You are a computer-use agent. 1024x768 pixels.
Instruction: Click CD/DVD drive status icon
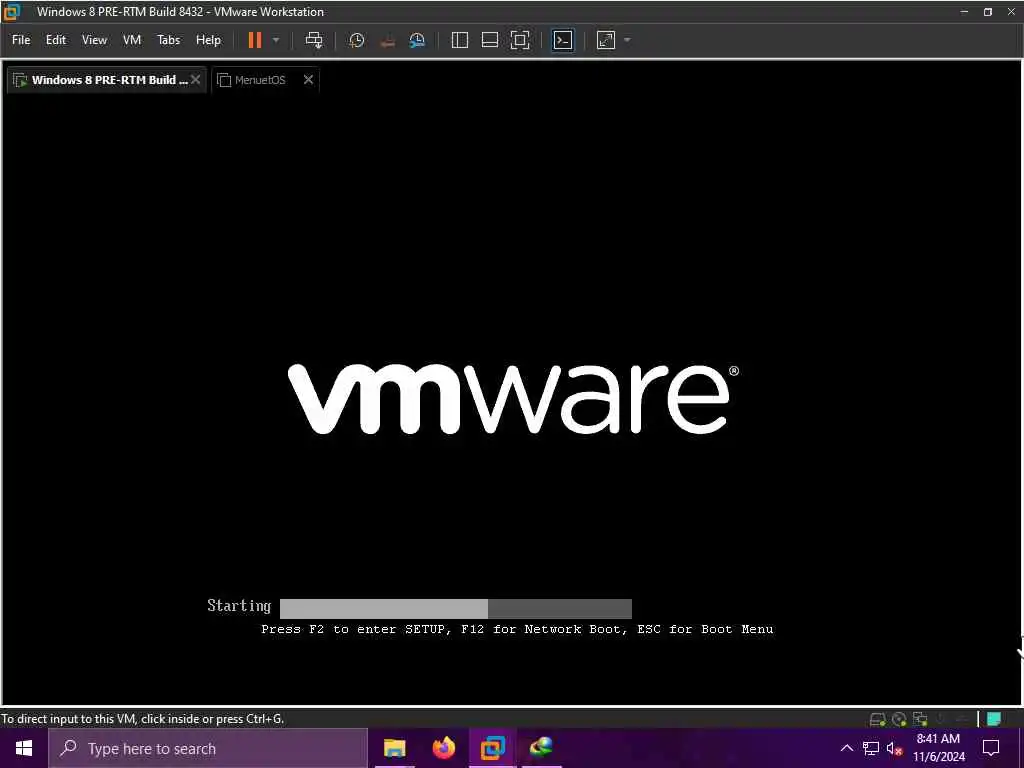tap(899, 719)
